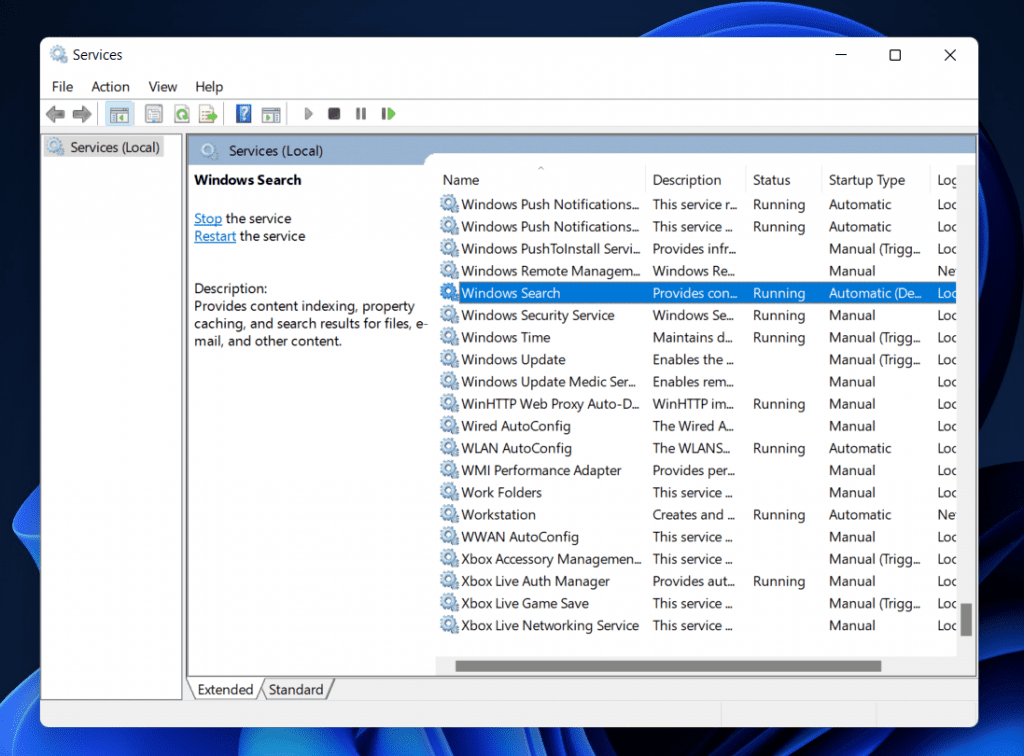Open Properties from the properties toolbar icon
The height and width of the screenshot is (756, 1024).
pos(153,113)
